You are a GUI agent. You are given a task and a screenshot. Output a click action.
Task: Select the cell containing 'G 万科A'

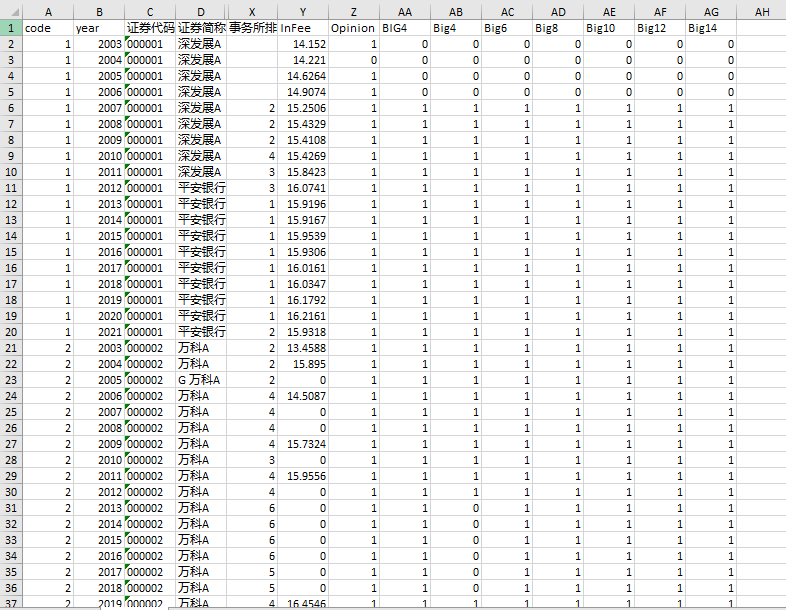pyautogui.click(x=201, y=380)
